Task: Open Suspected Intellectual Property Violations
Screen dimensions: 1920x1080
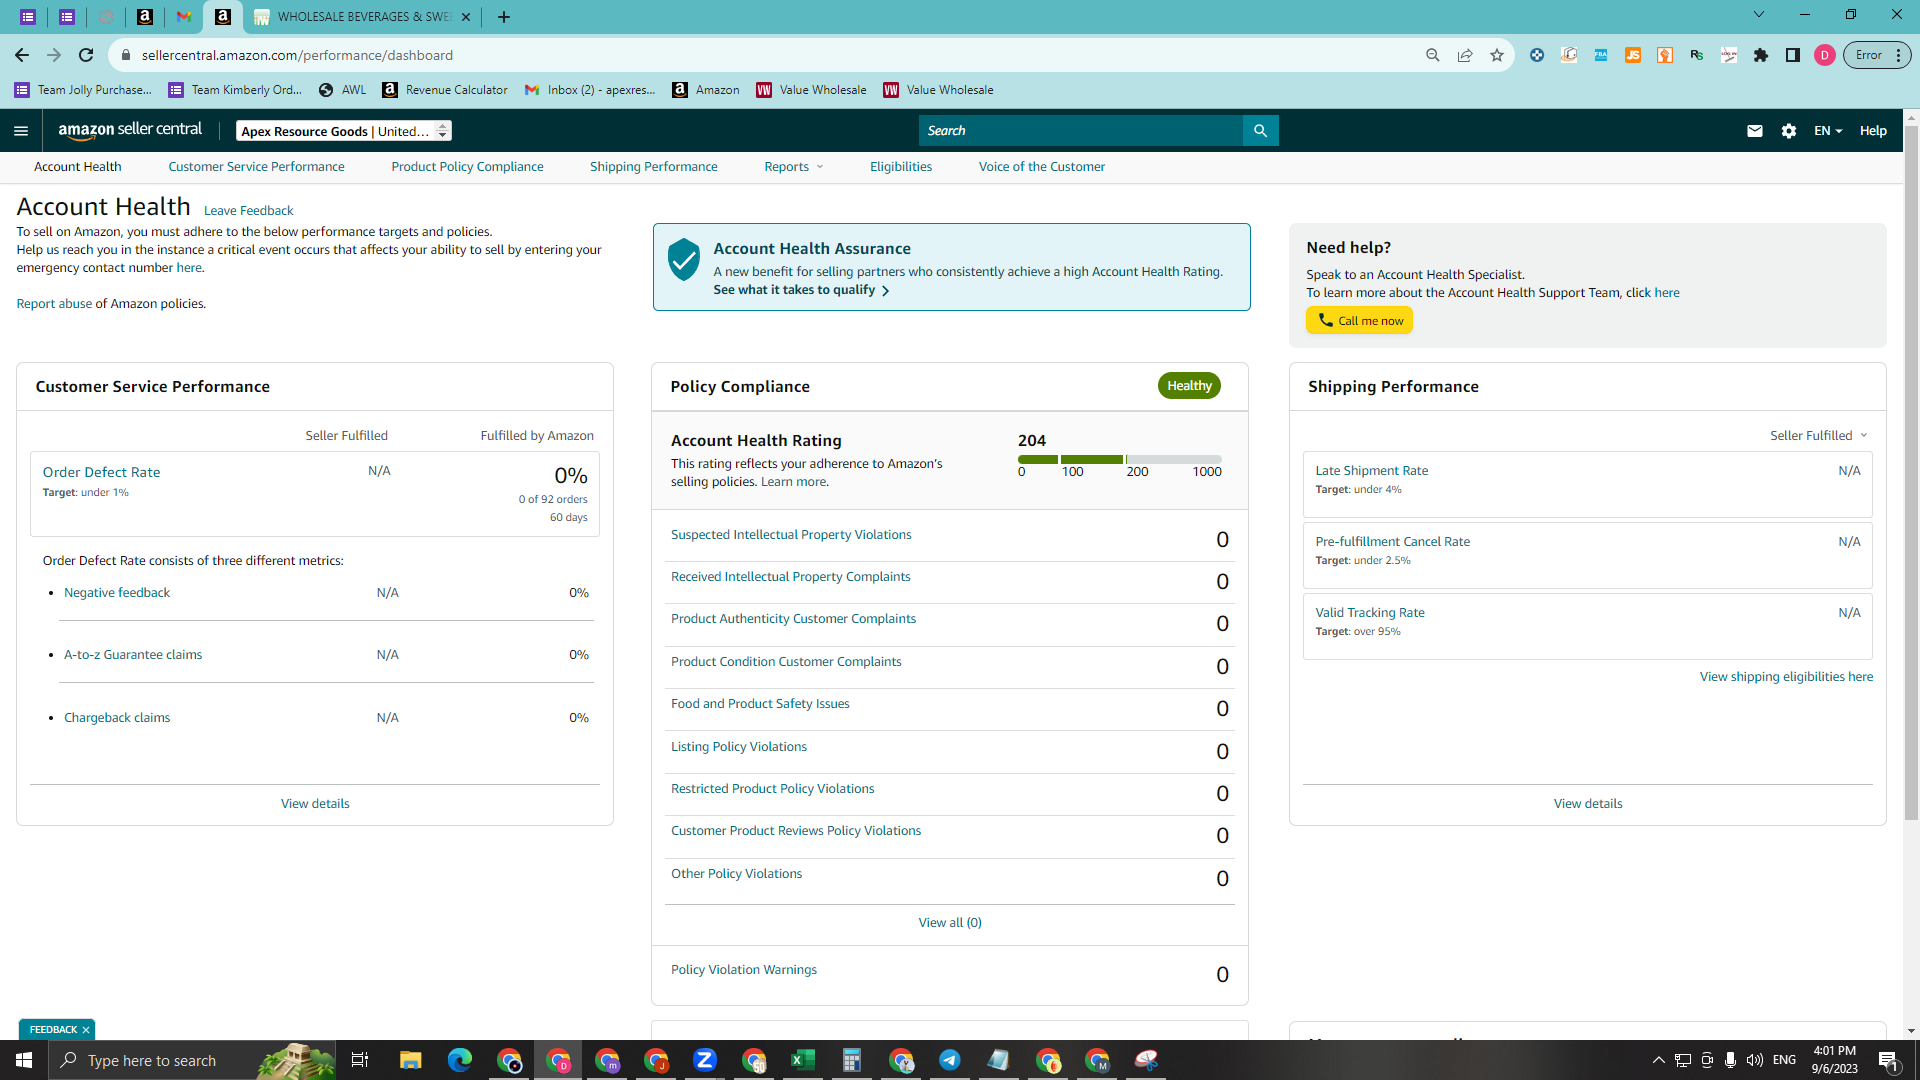Action: coord(791,535)
